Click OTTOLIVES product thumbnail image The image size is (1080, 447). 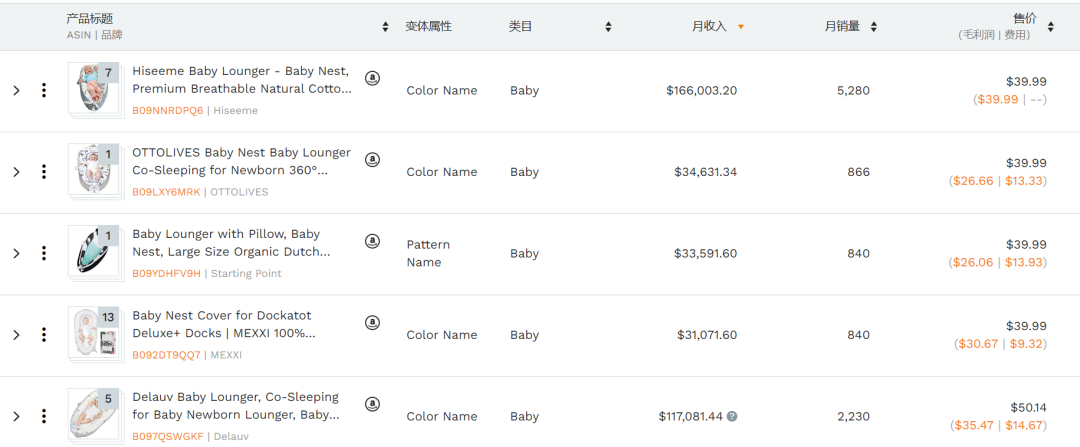pyautogui.click(x=94, y=171)
